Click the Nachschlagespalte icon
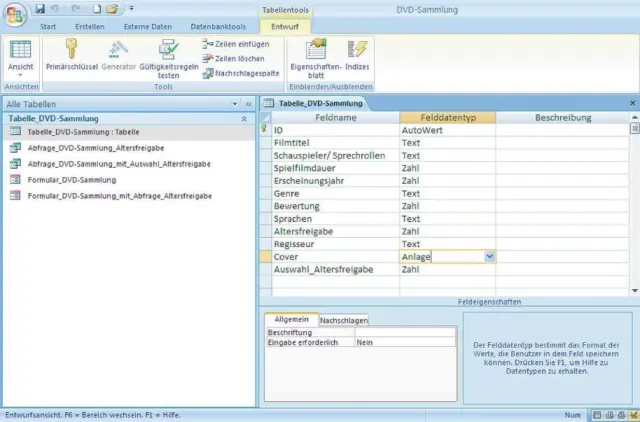Image resolution: width=640 pixels, height=422 pixels. (x=208, y=73)
